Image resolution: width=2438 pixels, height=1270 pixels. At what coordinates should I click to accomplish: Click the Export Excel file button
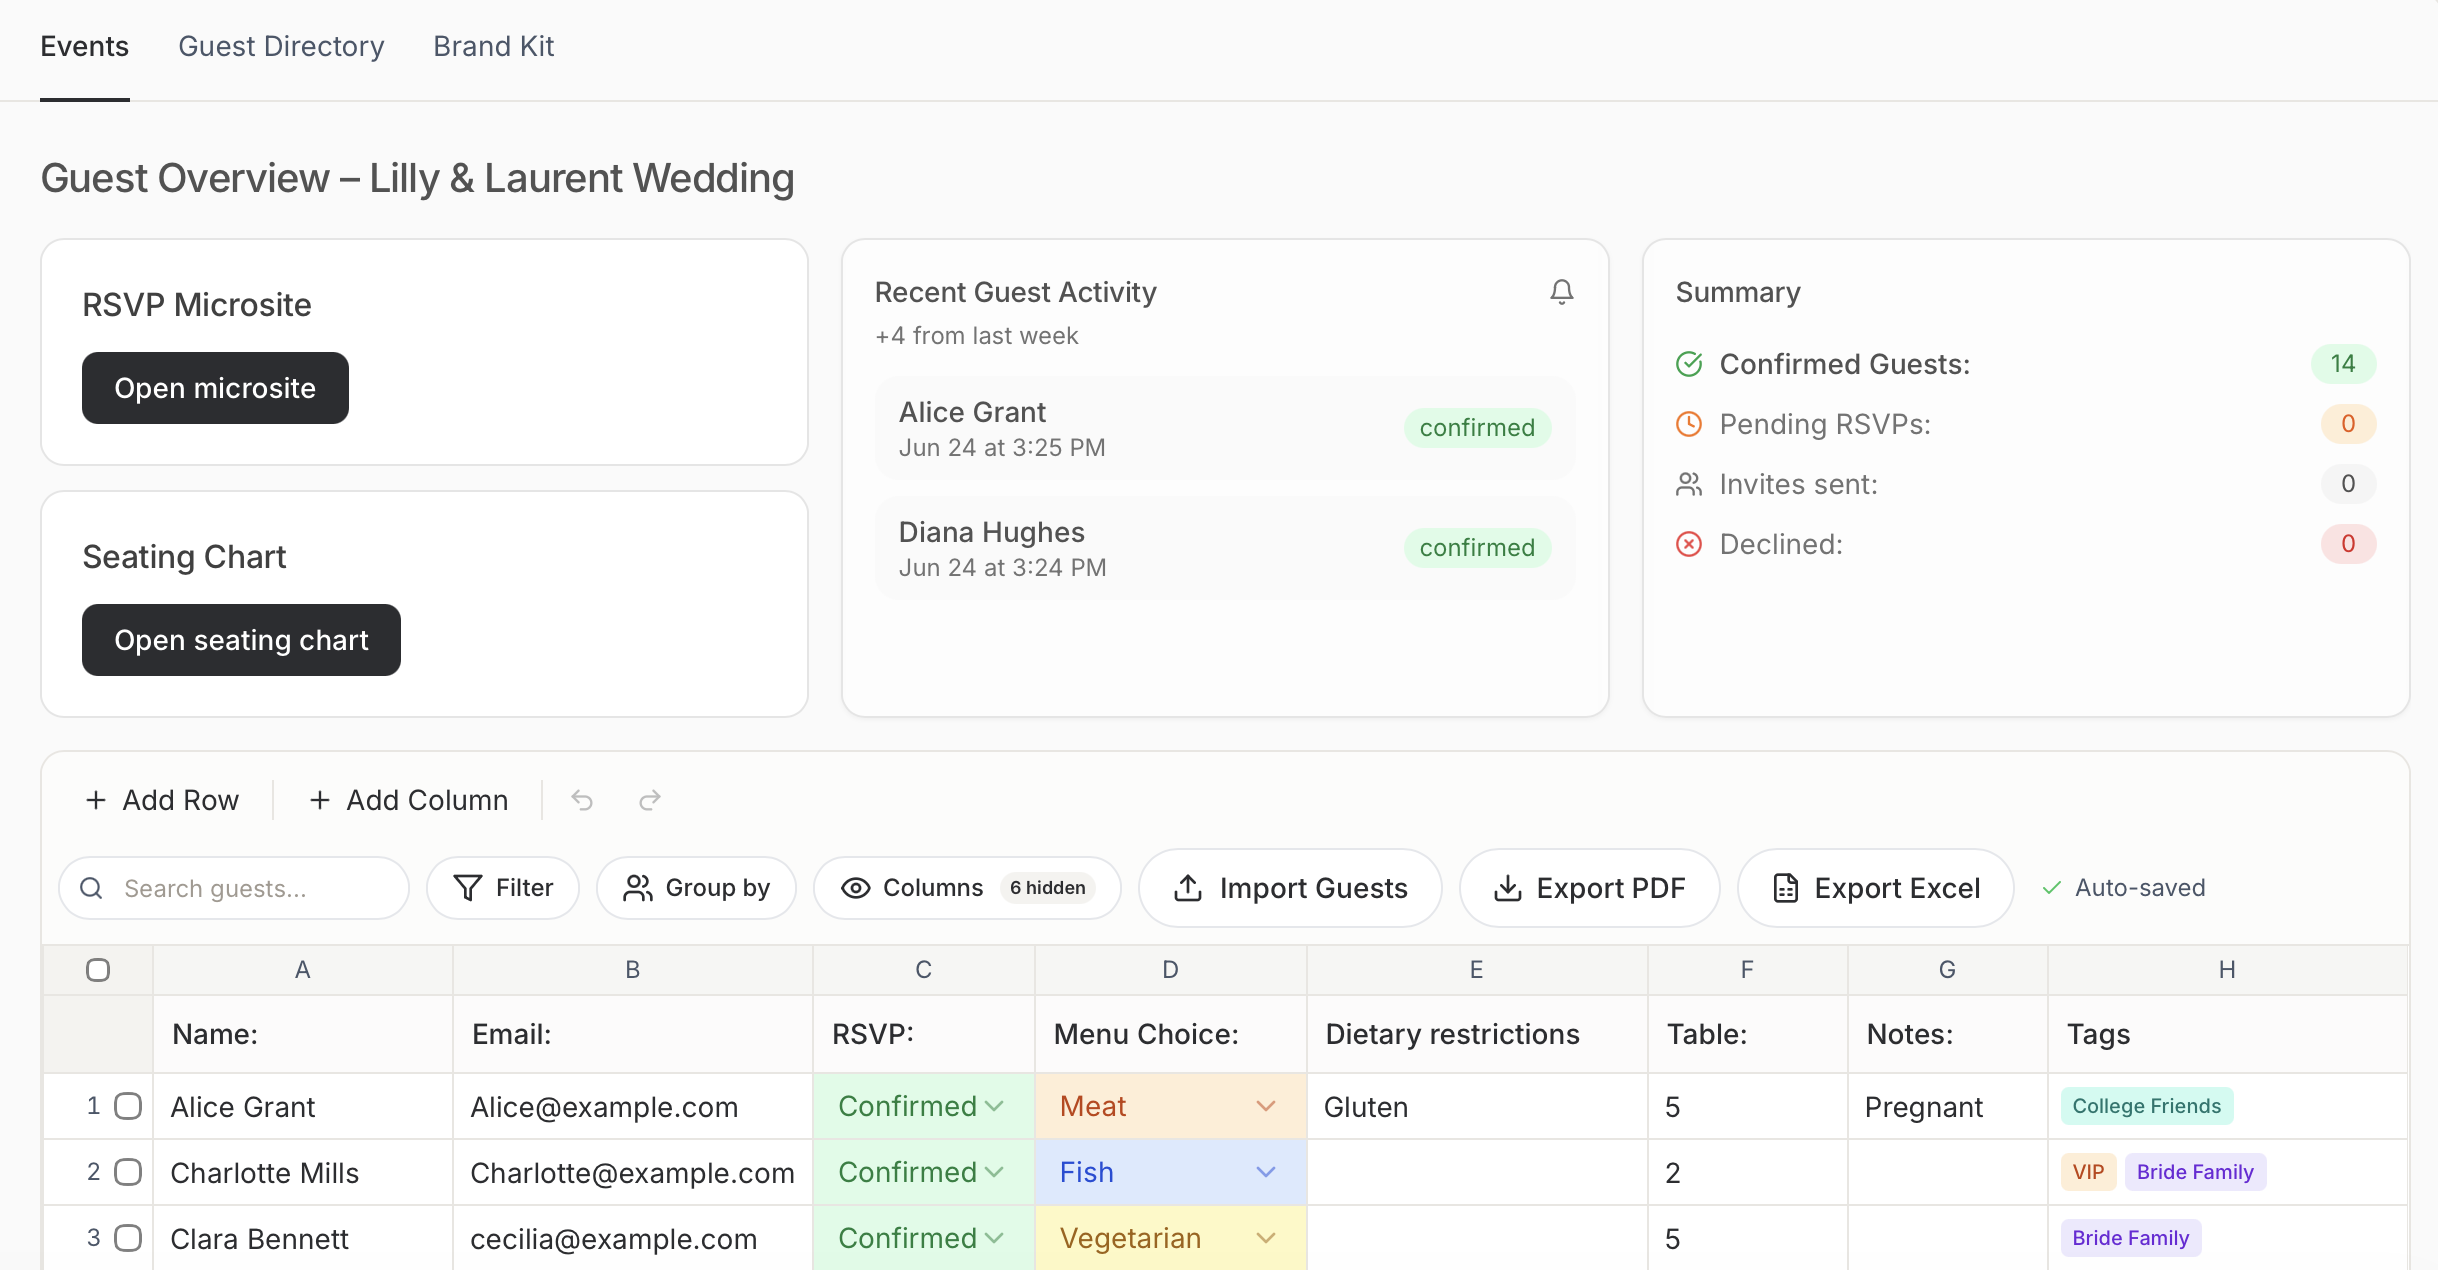[1876, 888]
